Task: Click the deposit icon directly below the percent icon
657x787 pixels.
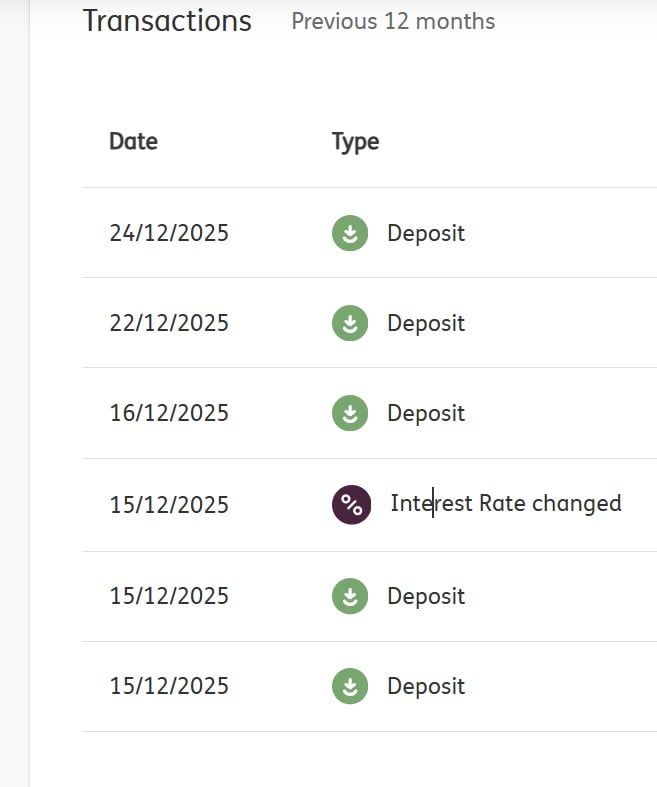Action: [x=350, y=596]
